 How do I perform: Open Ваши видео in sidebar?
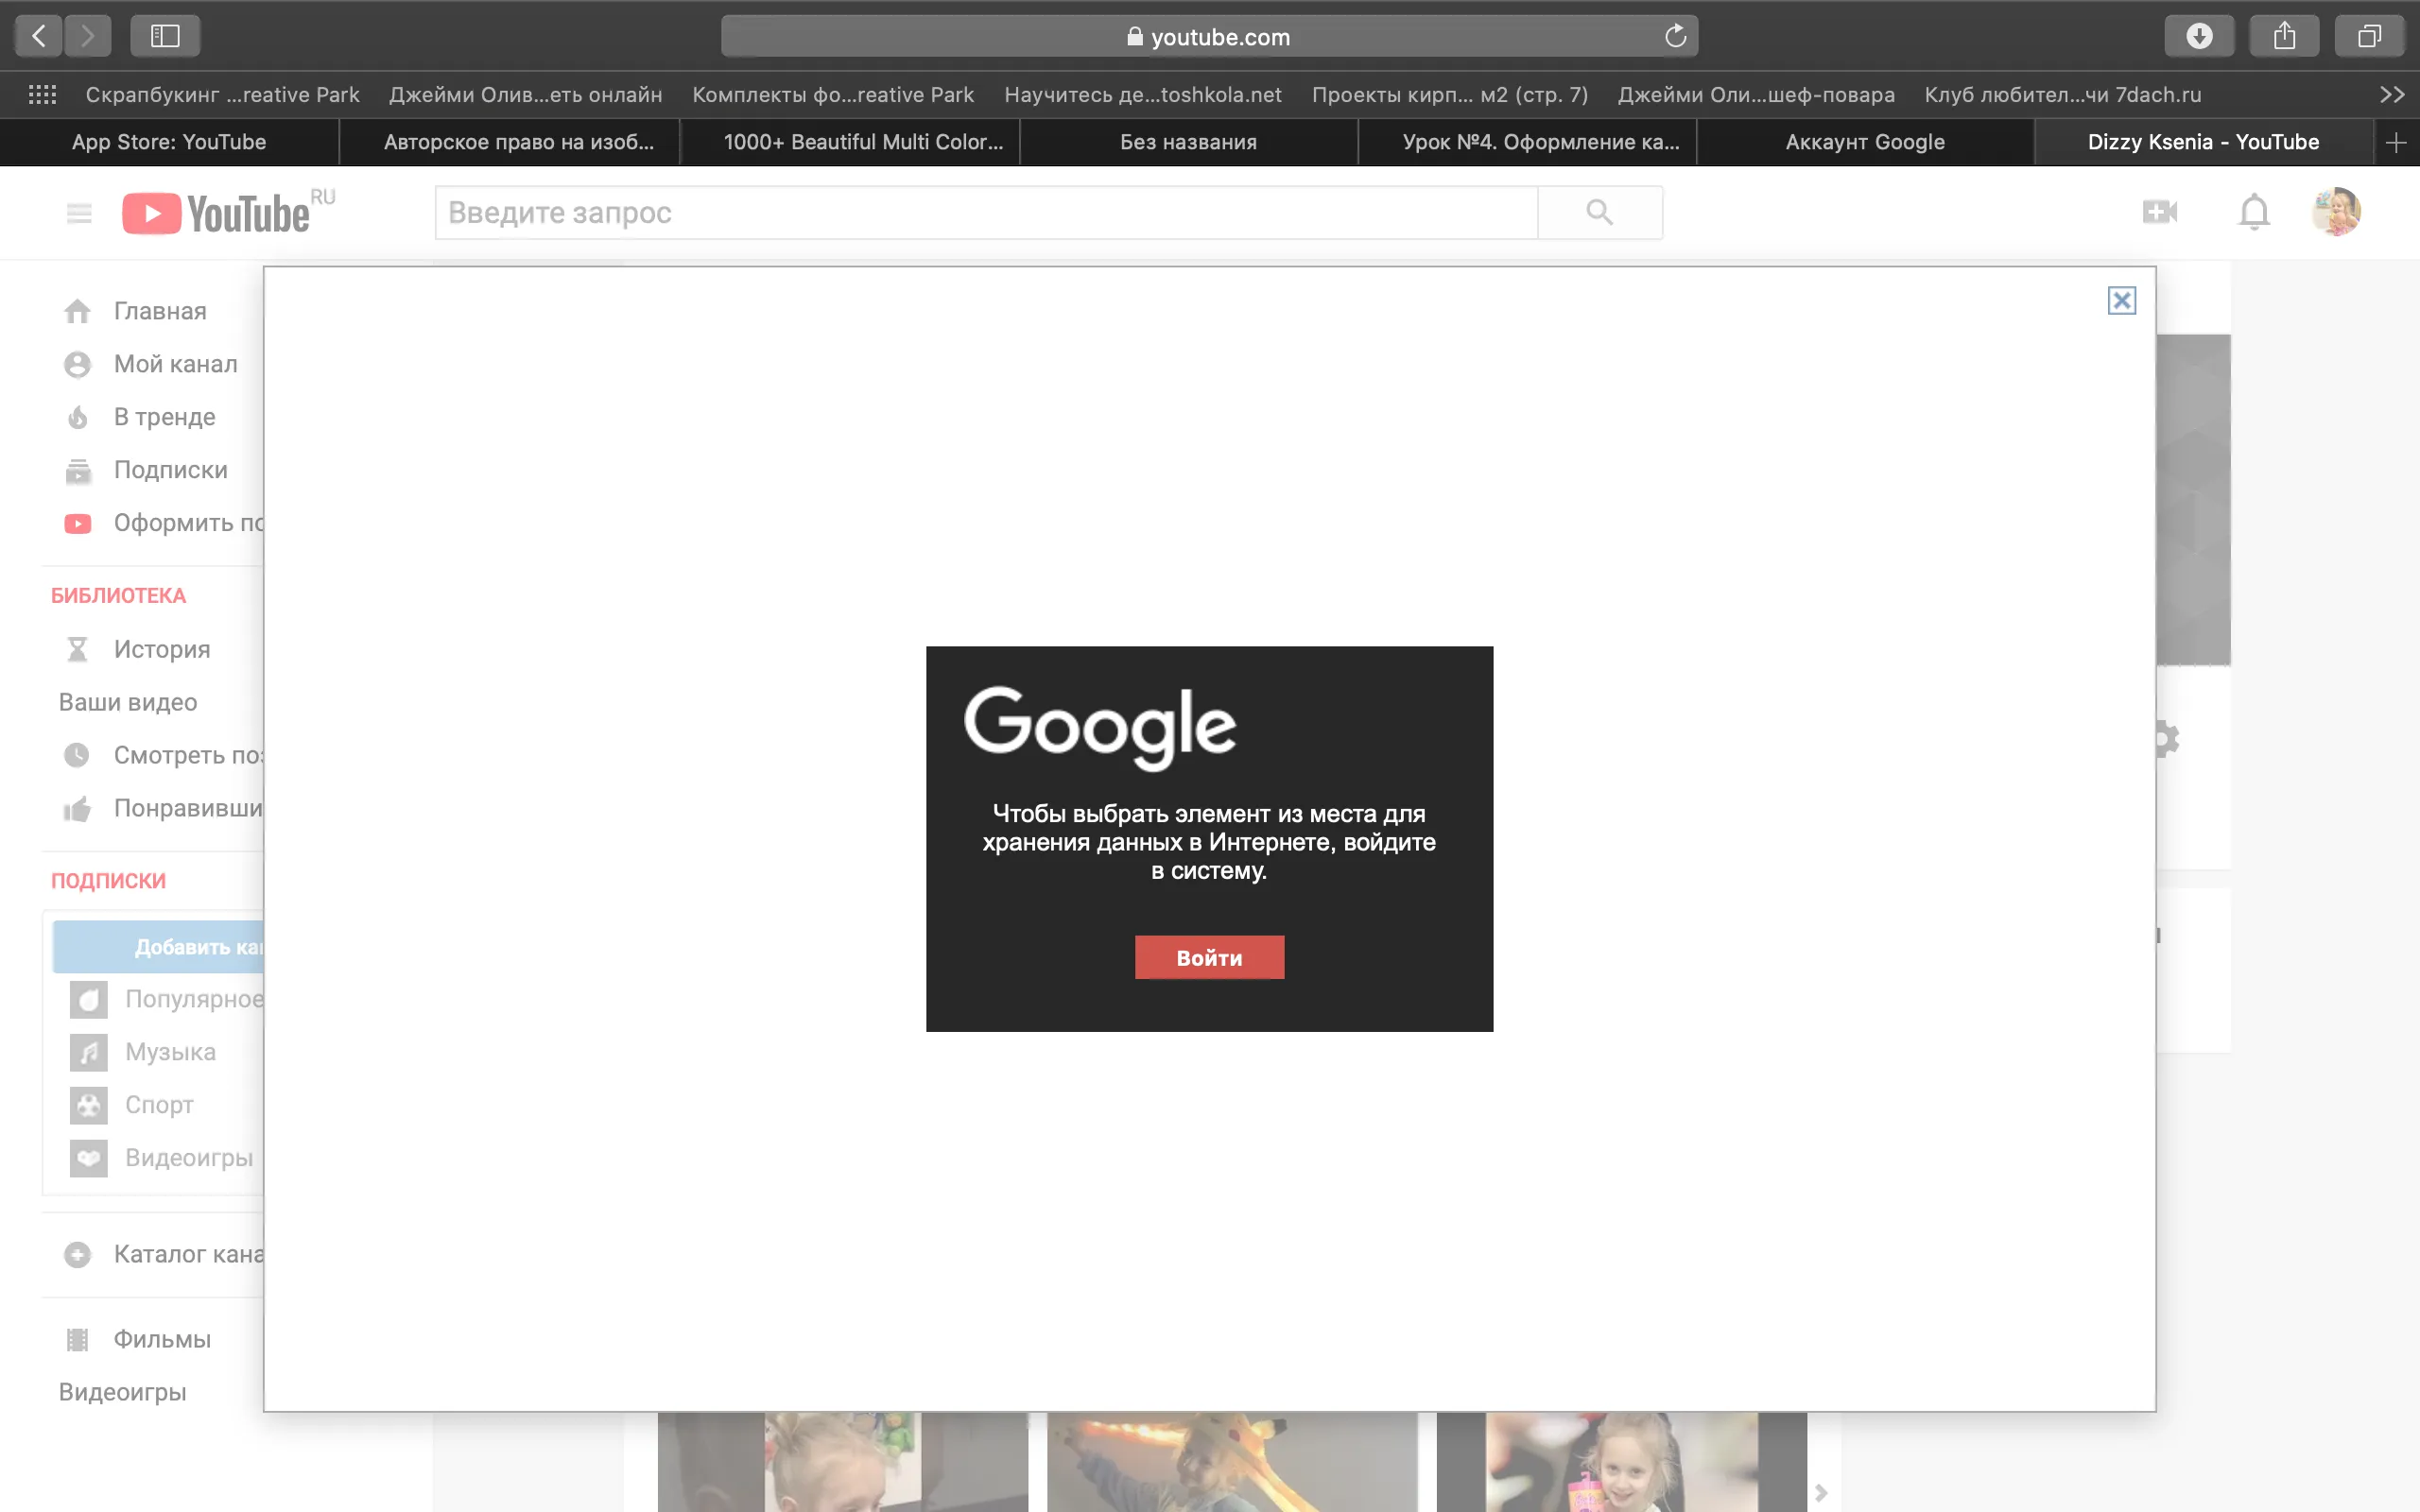click(x=128, y=702)
